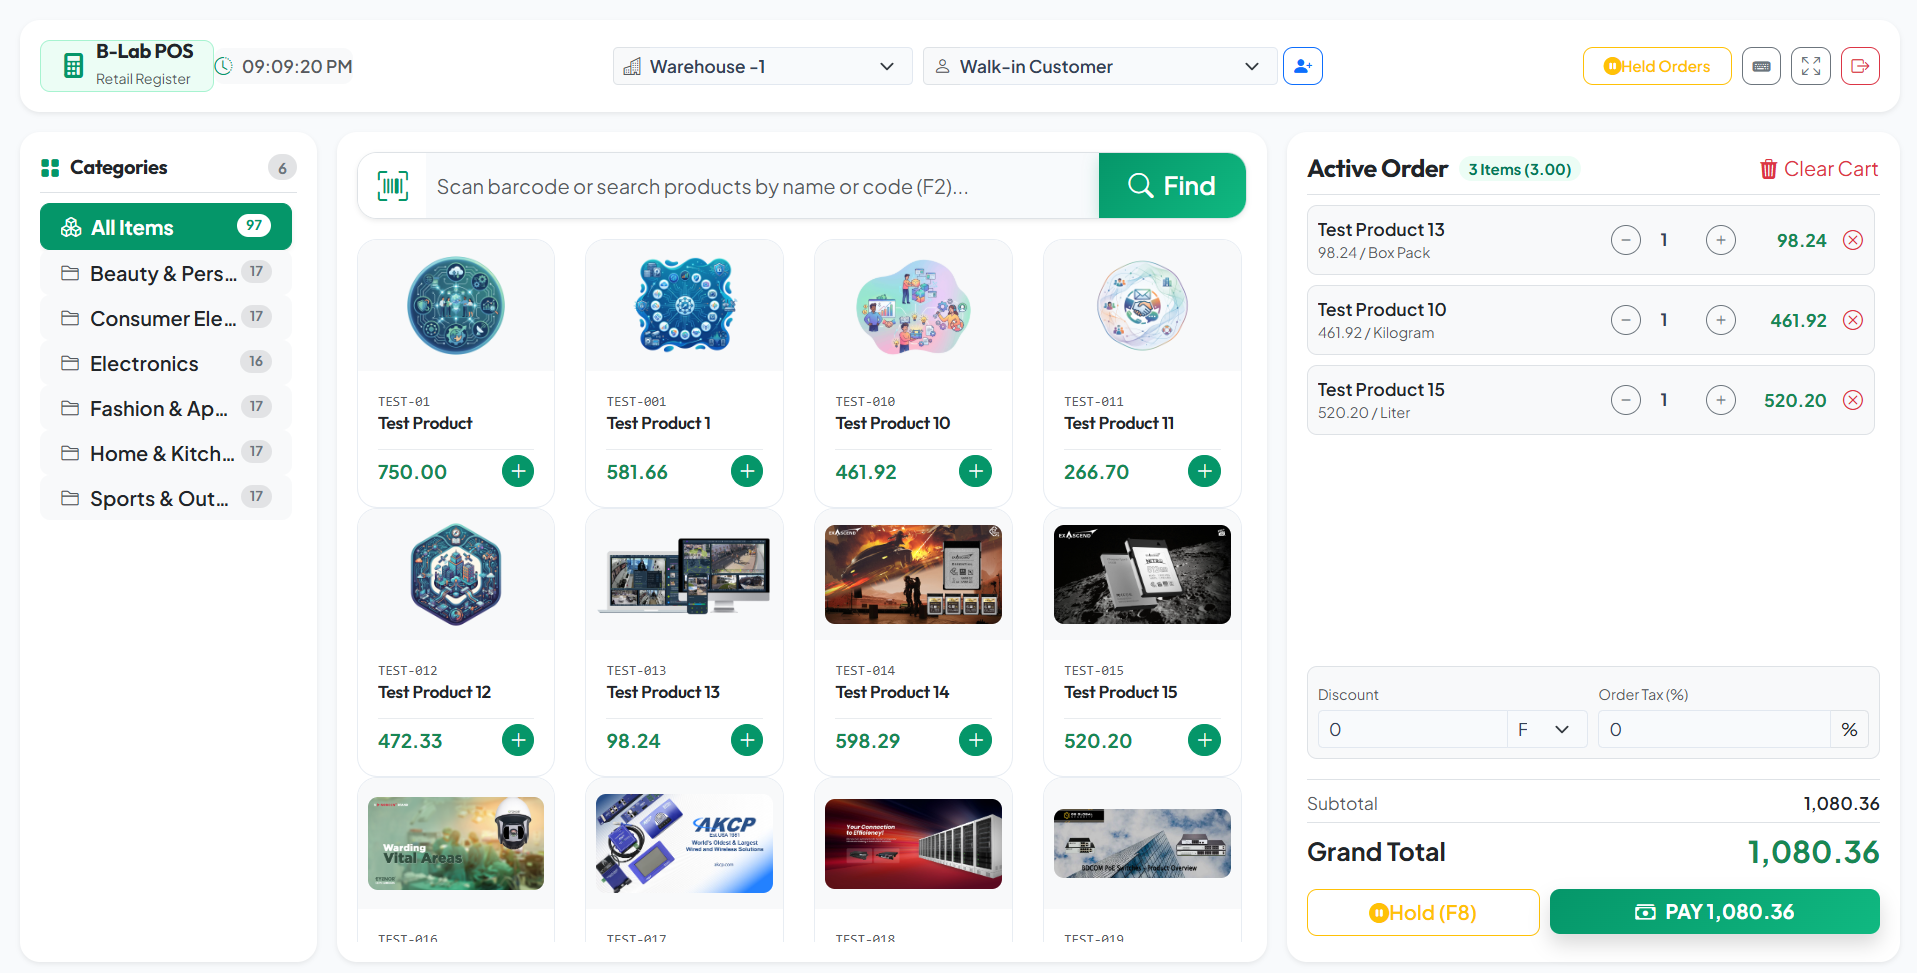Add Test Product 14 with plus icon
Viewport: 1917px width, 973px height.
[x=975, y=740]
